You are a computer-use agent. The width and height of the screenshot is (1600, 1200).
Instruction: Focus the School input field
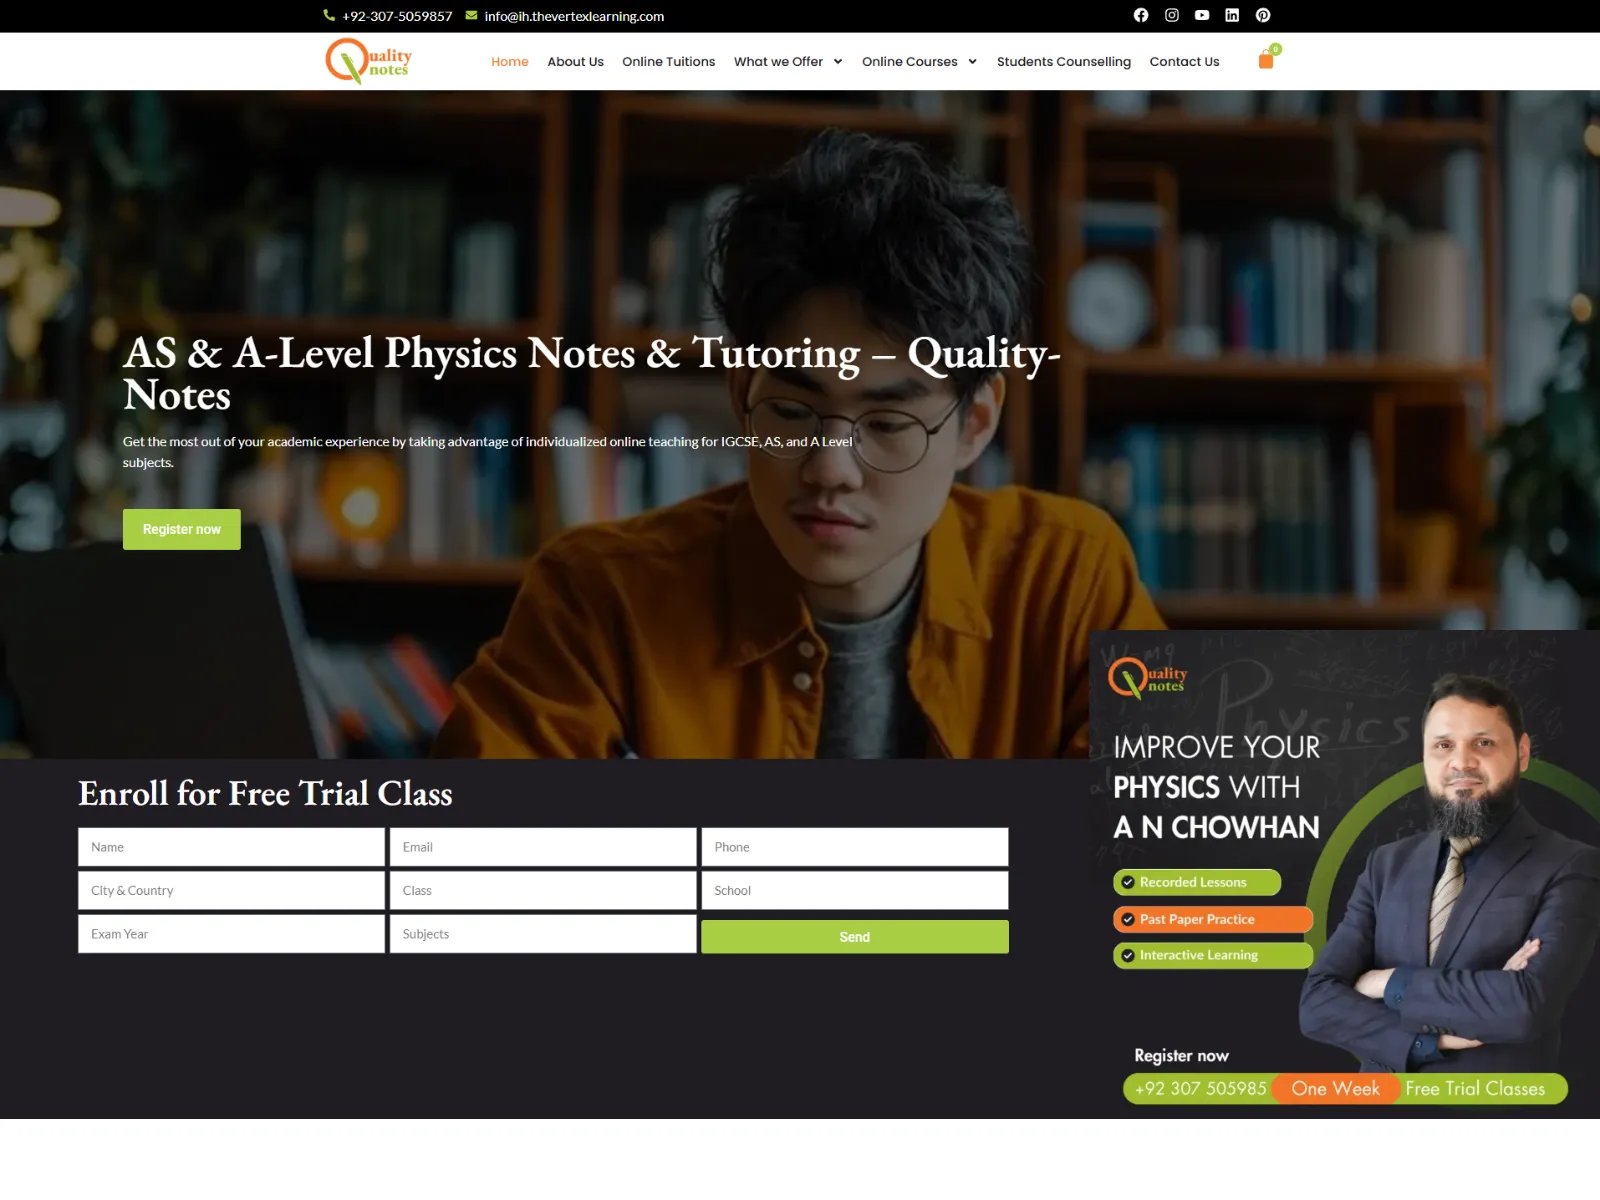point(855,890)
